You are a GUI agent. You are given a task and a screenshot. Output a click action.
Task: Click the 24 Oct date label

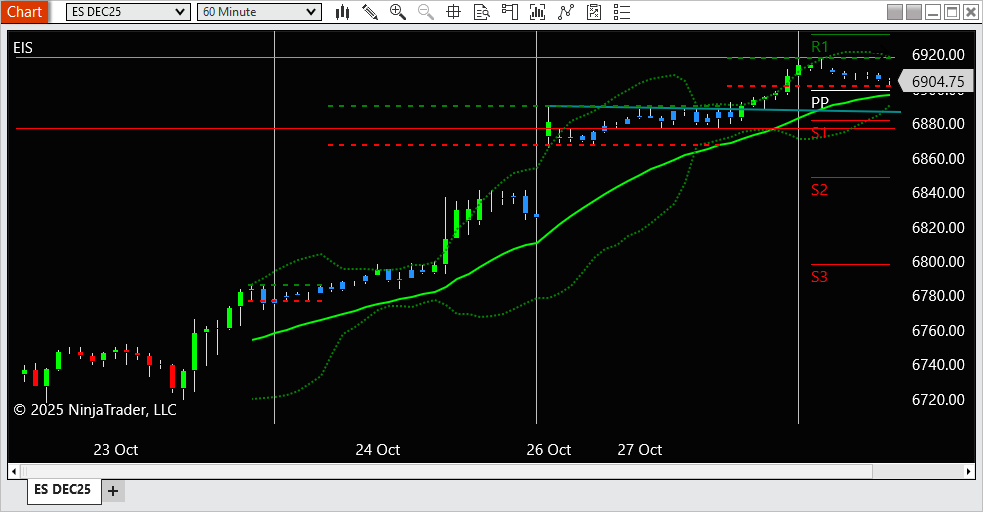377,450
